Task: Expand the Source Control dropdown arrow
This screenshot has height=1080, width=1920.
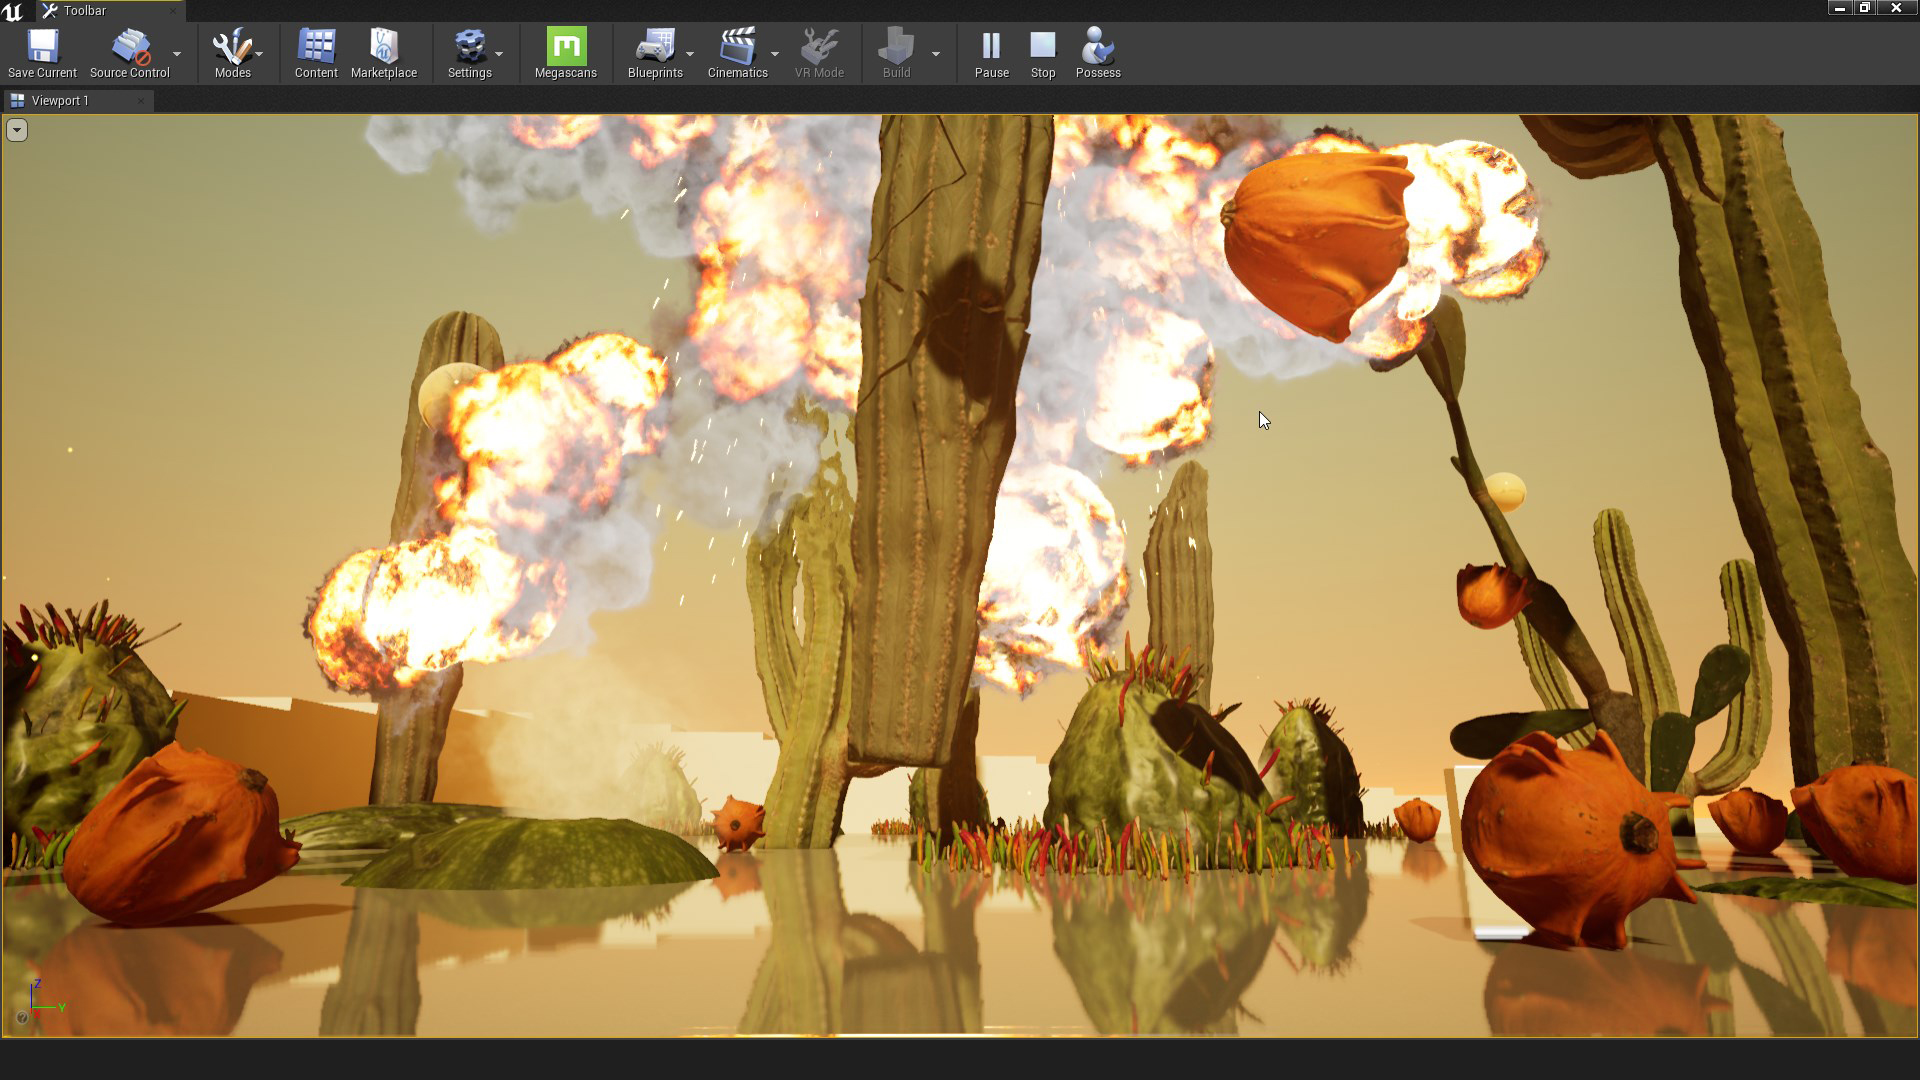Action: [177, 54]
